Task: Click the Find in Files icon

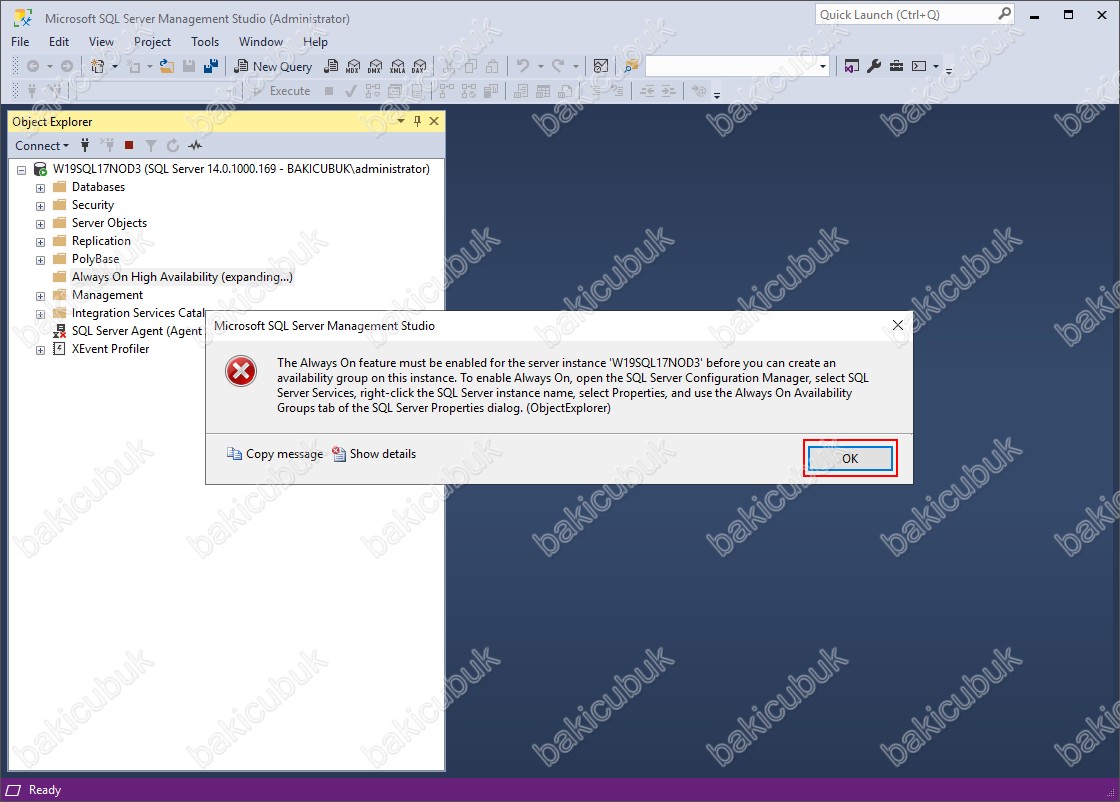Action: tap(631, 66)
